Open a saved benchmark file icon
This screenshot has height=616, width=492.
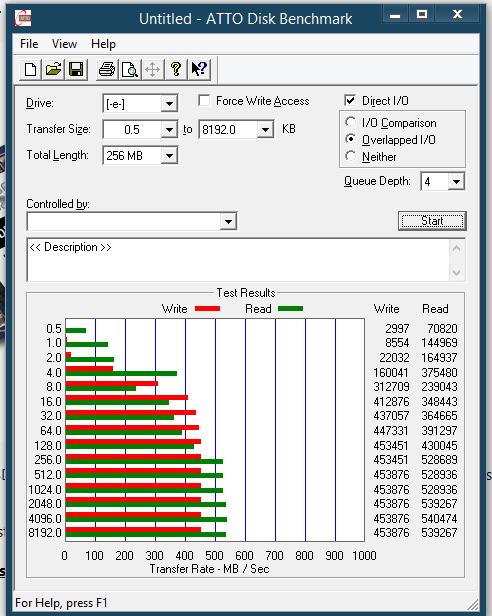click(53, 70)
